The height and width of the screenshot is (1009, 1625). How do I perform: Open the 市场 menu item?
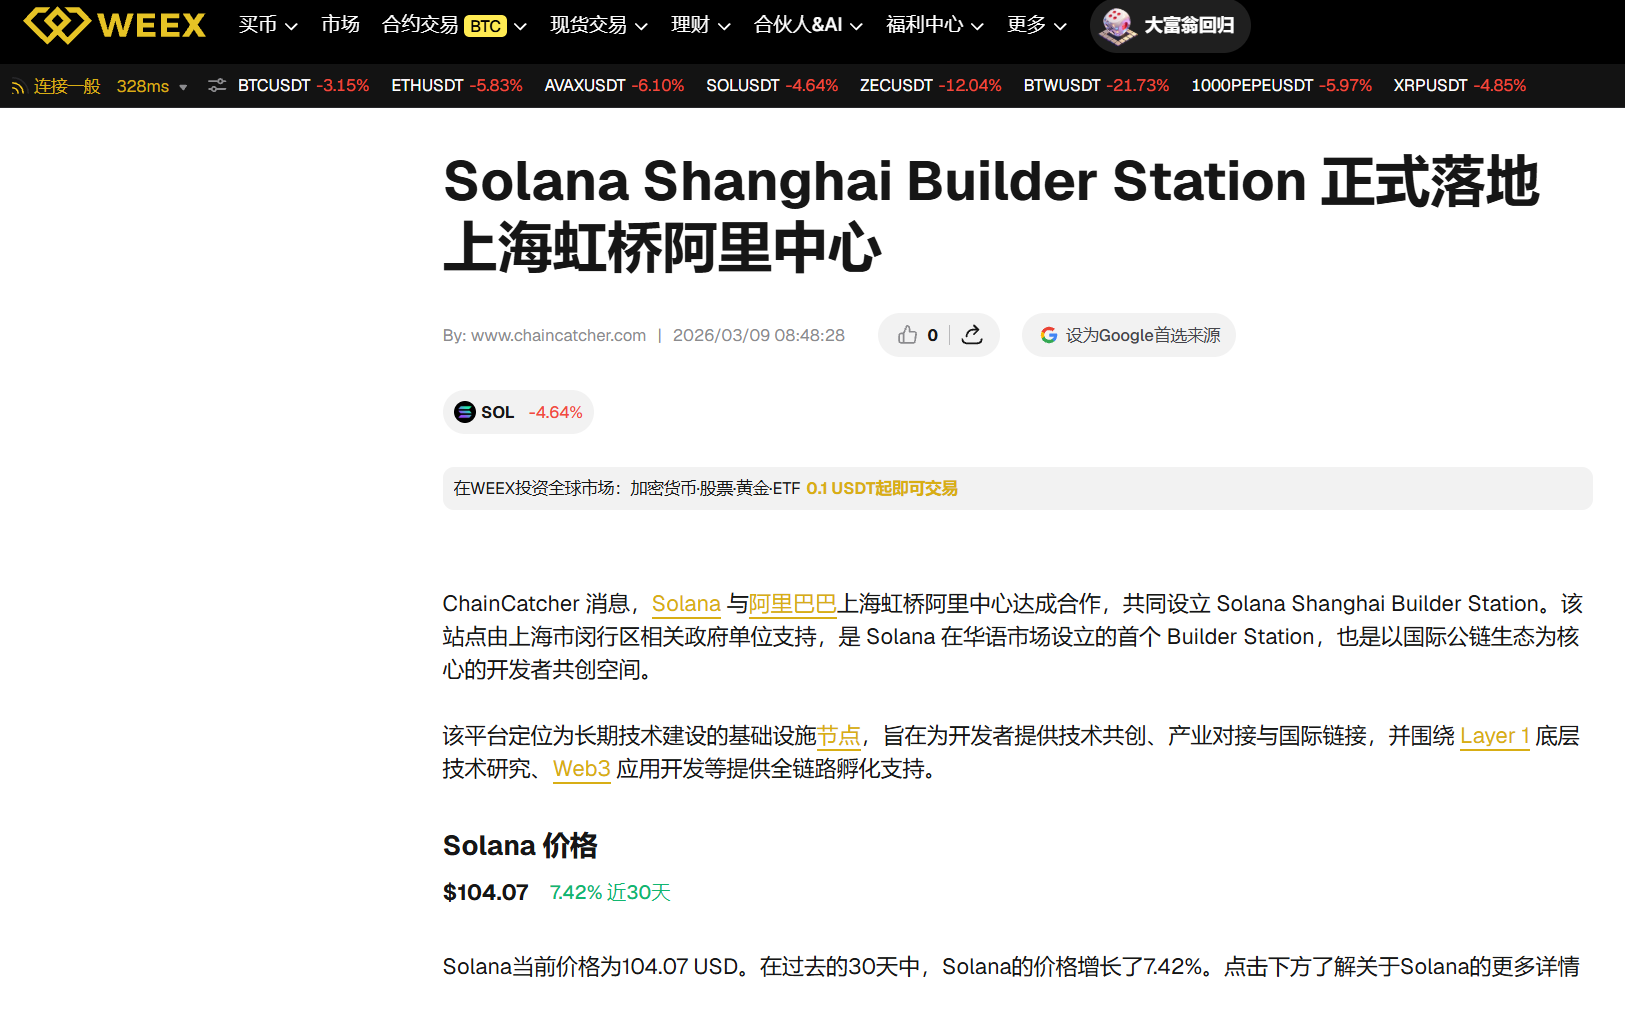tap(340, 25)
